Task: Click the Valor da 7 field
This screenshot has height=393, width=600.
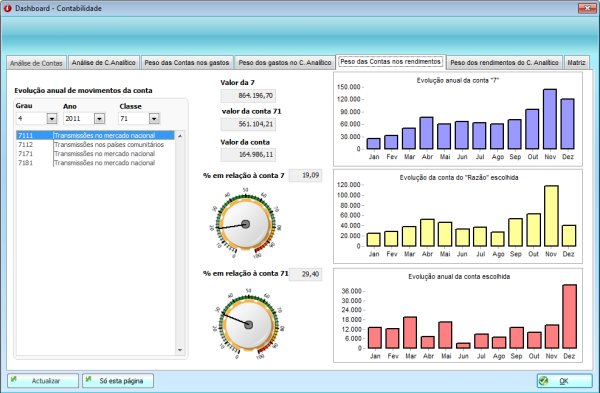Action: [248, 96]
